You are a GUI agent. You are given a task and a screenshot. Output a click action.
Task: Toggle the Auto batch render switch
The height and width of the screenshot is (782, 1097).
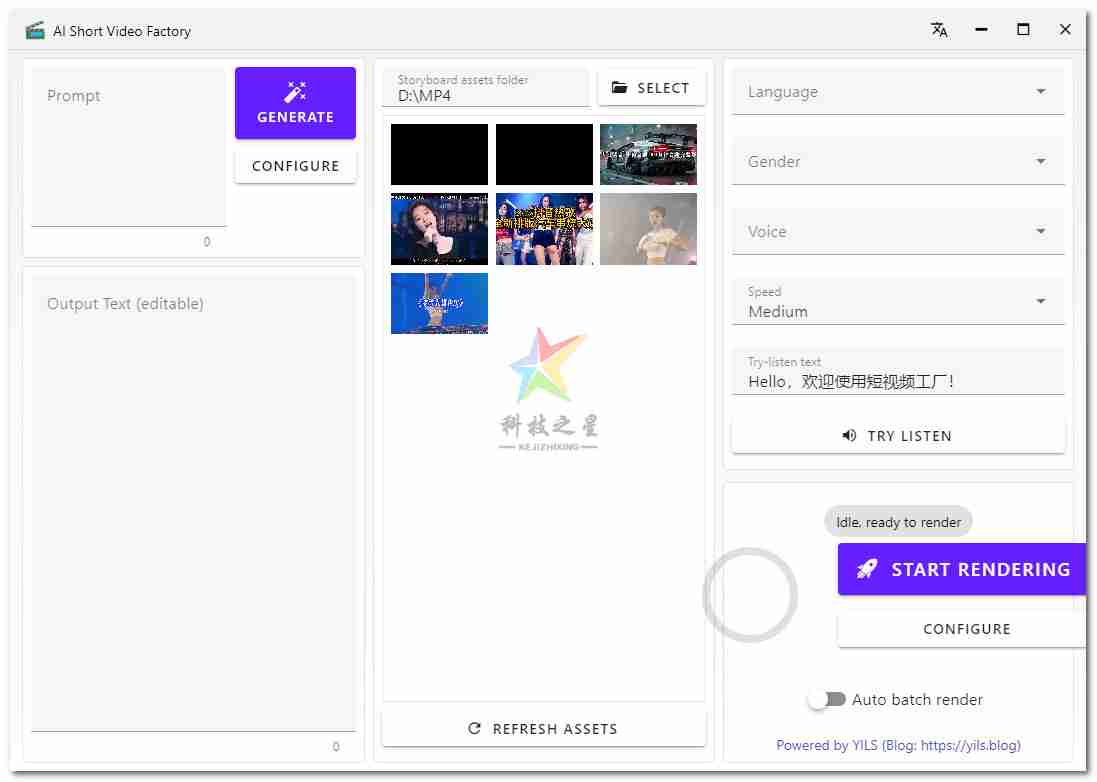(826, 700)
